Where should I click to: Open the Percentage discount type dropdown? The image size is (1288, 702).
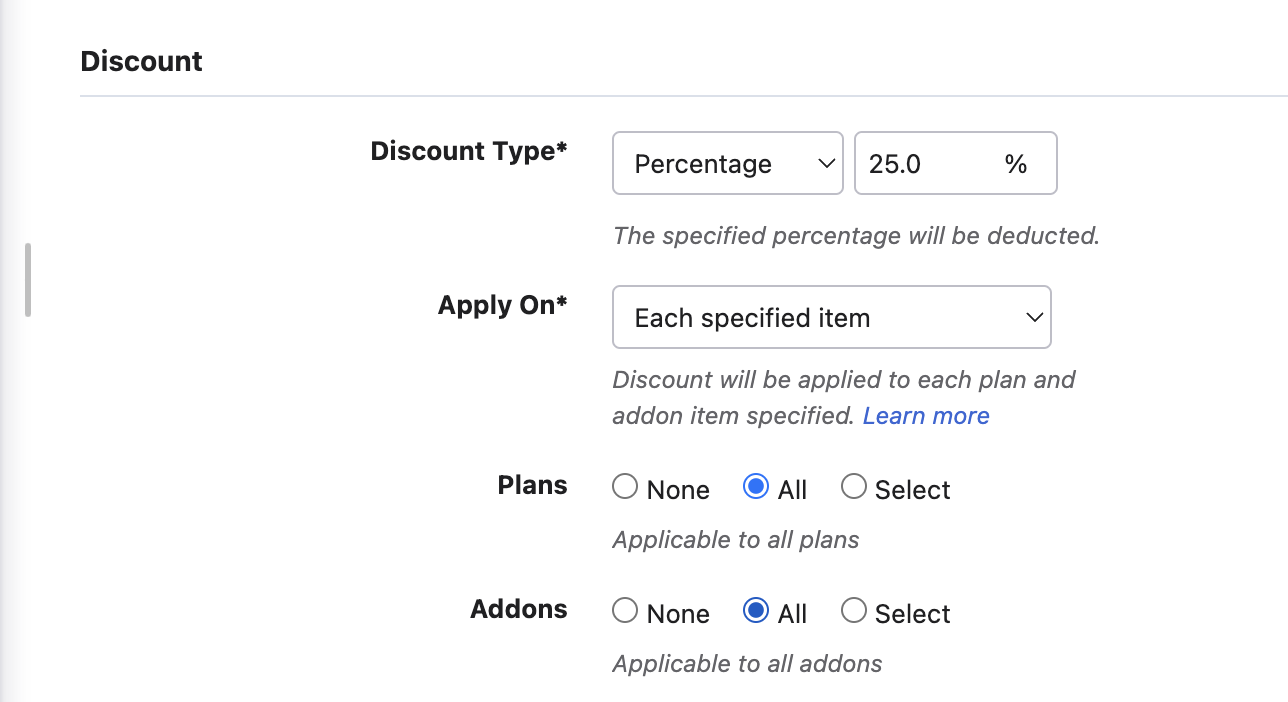pos(727,164)
